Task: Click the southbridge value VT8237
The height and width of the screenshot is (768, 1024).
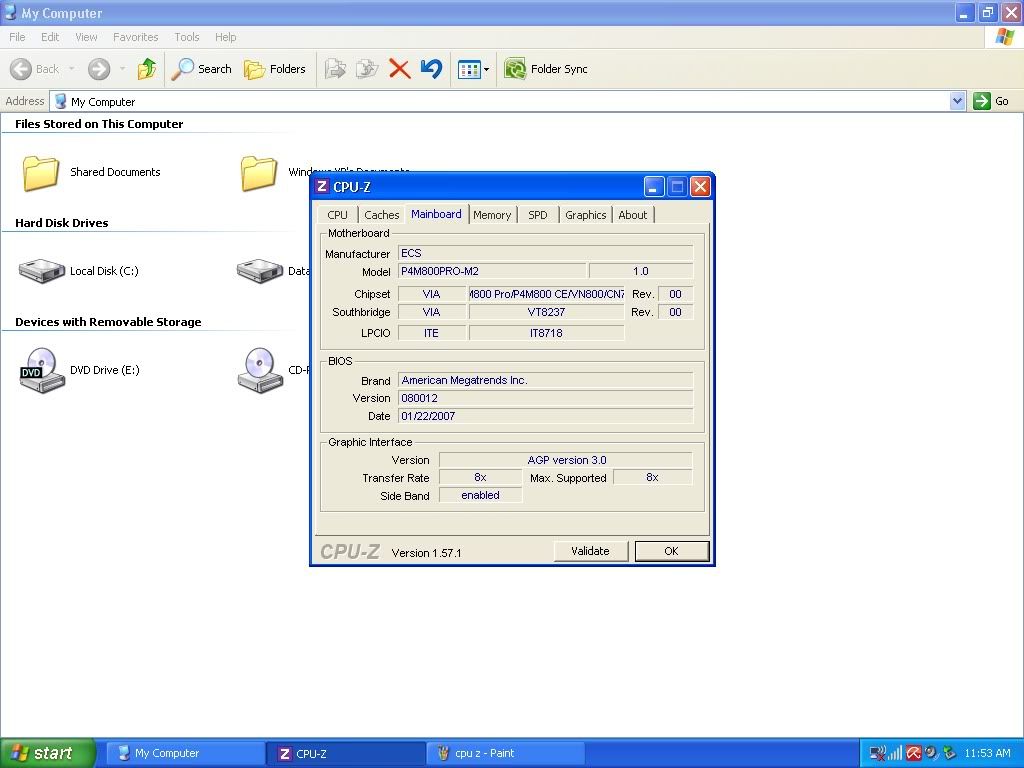Action: click(x=547, y=312)
